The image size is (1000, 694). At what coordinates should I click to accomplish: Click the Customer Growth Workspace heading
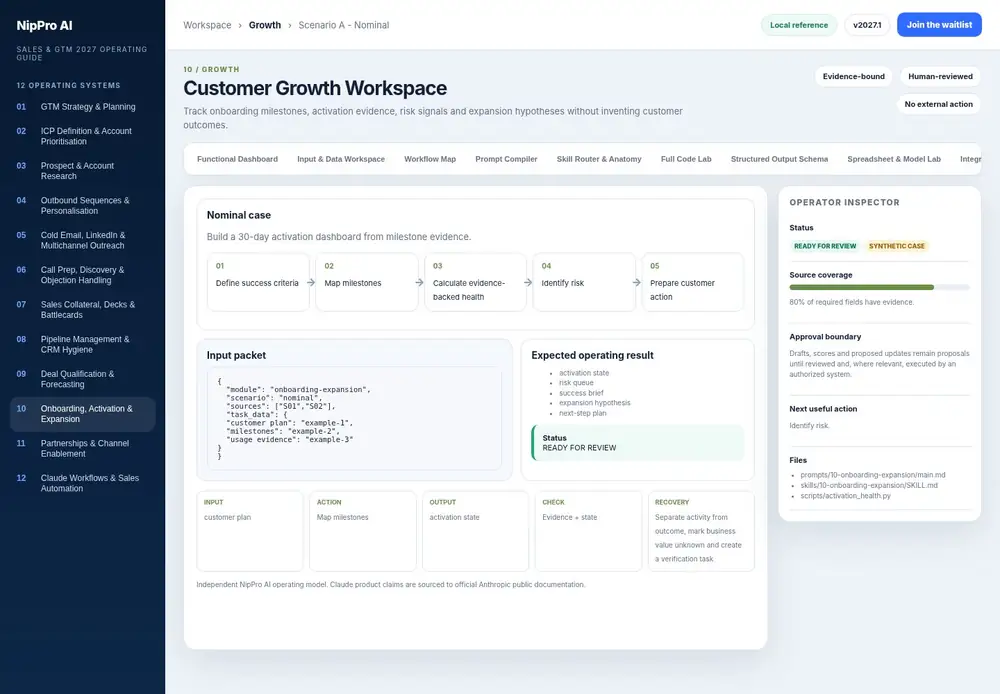315,88
